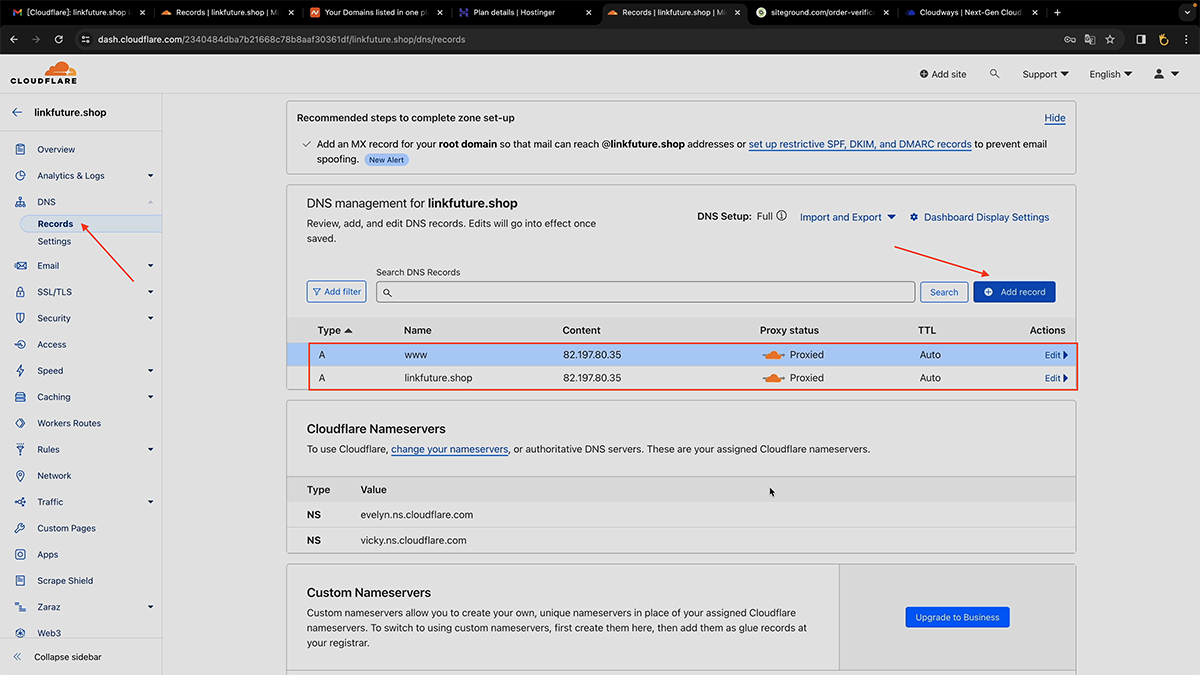This screenshot has width=1200, height=675.
Task: Switch to the Your Domains listed tab
Action: tap(374, 13)
